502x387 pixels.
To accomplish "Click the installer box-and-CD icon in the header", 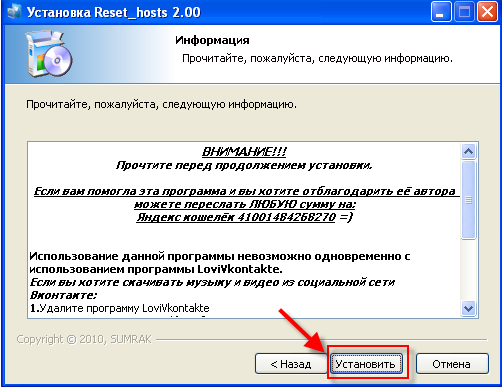I will pos(49,54).
